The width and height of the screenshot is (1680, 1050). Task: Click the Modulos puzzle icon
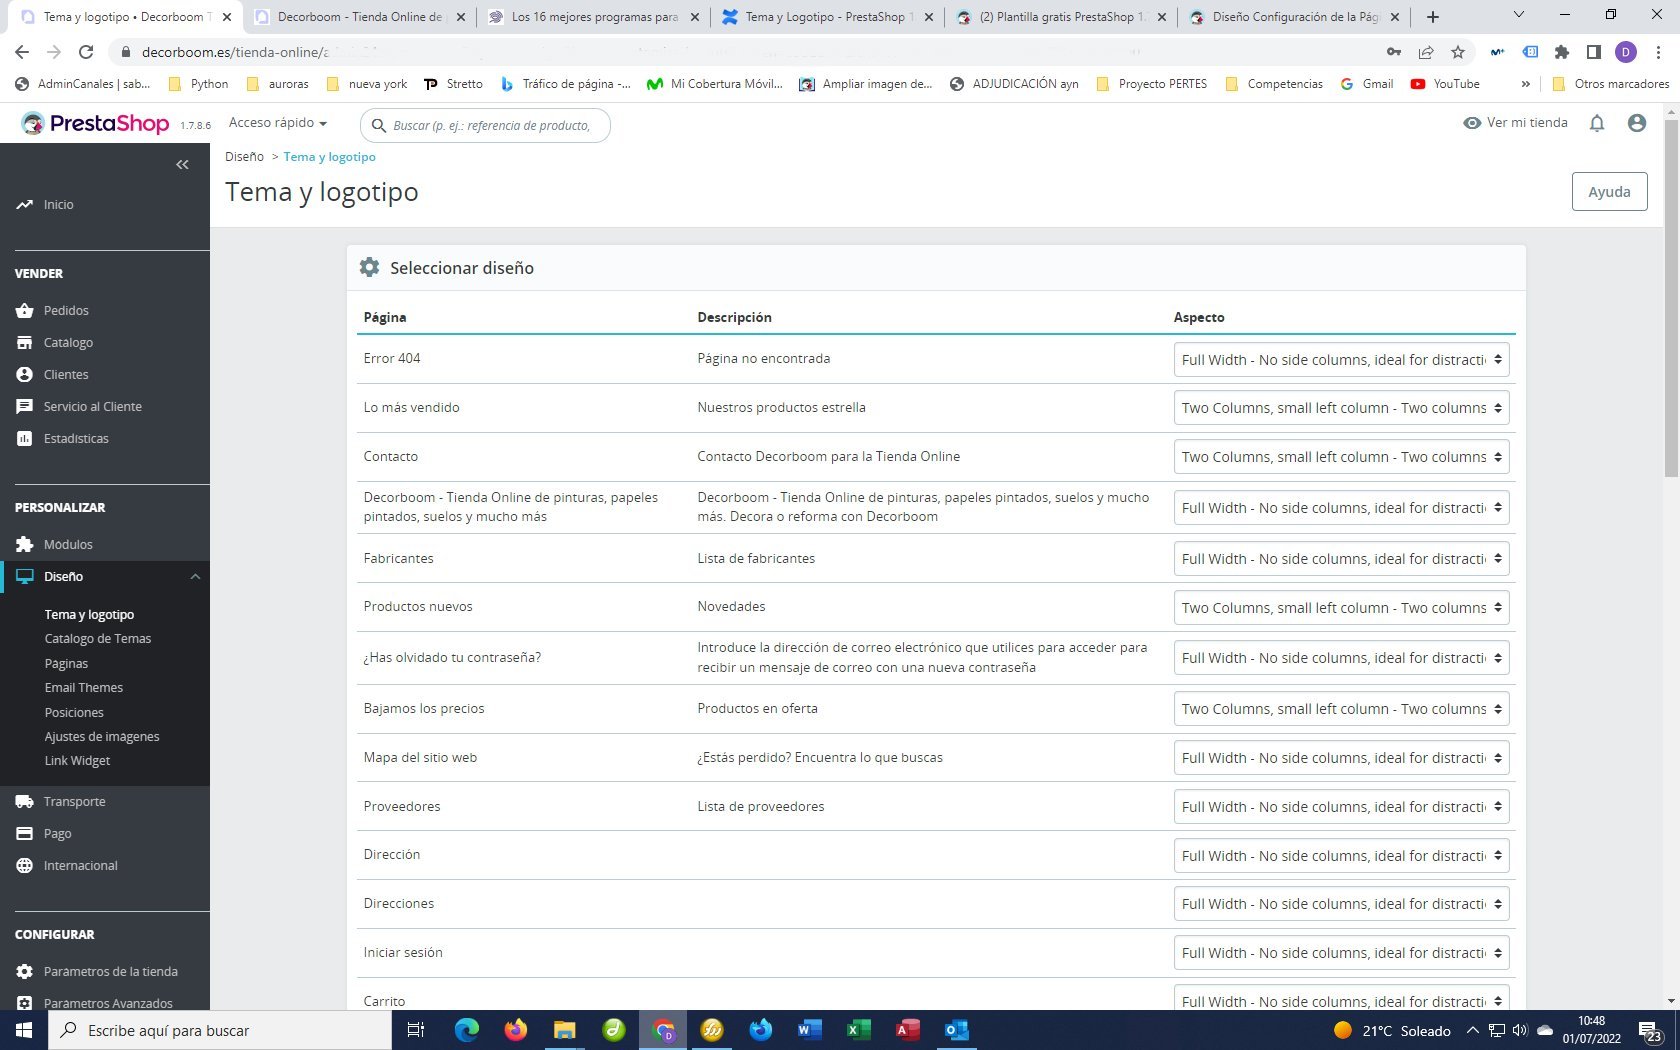[25, 545]
